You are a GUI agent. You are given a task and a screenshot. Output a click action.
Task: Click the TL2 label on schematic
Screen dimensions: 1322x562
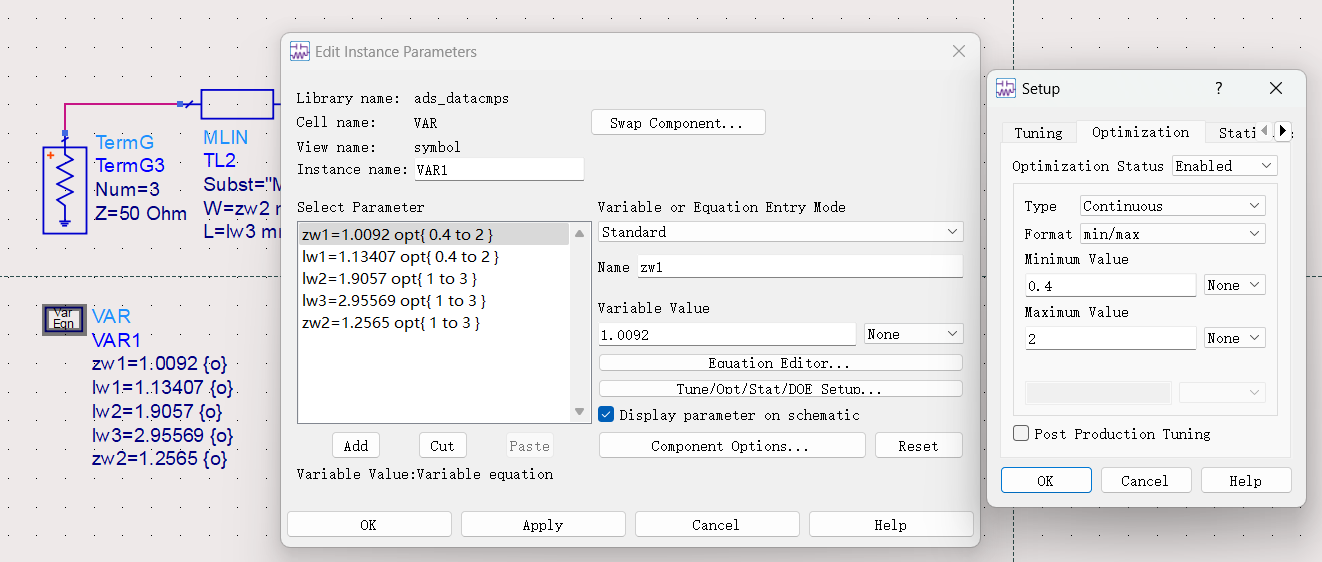219,160
